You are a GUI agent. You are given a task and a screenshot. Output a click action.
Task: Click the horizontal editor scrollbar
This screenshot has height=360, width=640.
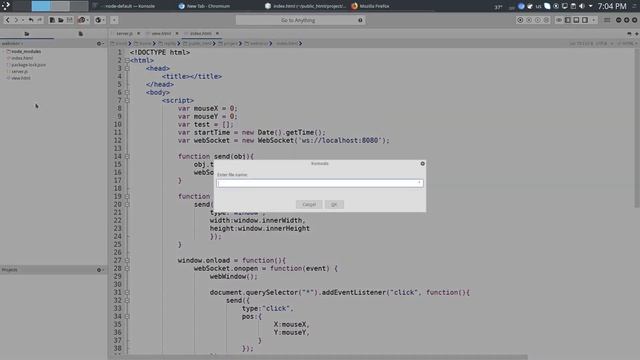(x=318, y=357)
